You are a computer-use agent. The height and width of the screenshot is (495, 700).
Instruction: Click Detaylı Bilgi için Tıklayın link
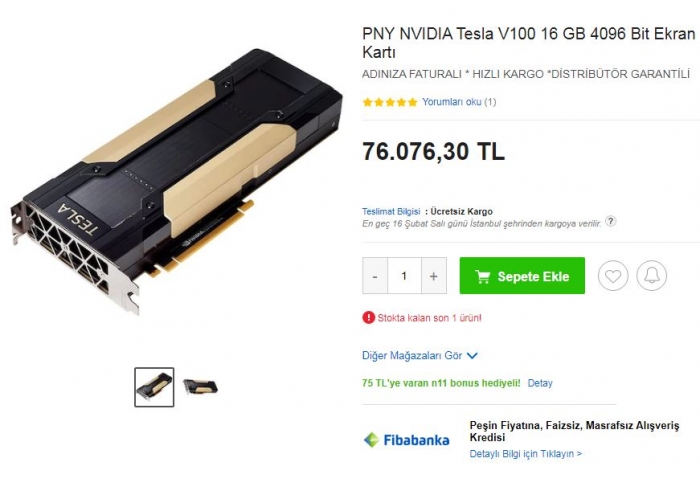click(x=525, y=453)
